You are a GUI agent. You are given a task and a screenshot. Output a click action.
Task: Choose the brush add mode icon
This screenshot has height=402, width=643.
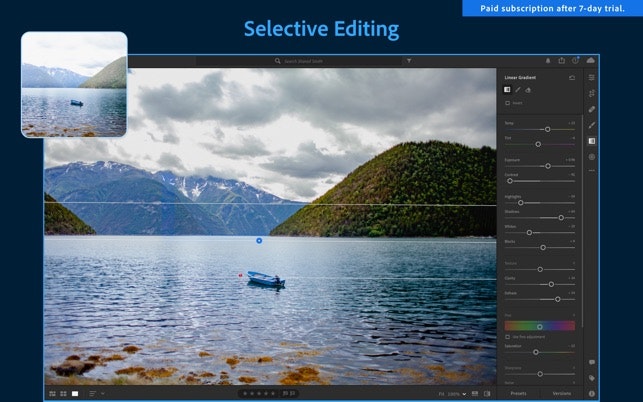coord(518,89)
